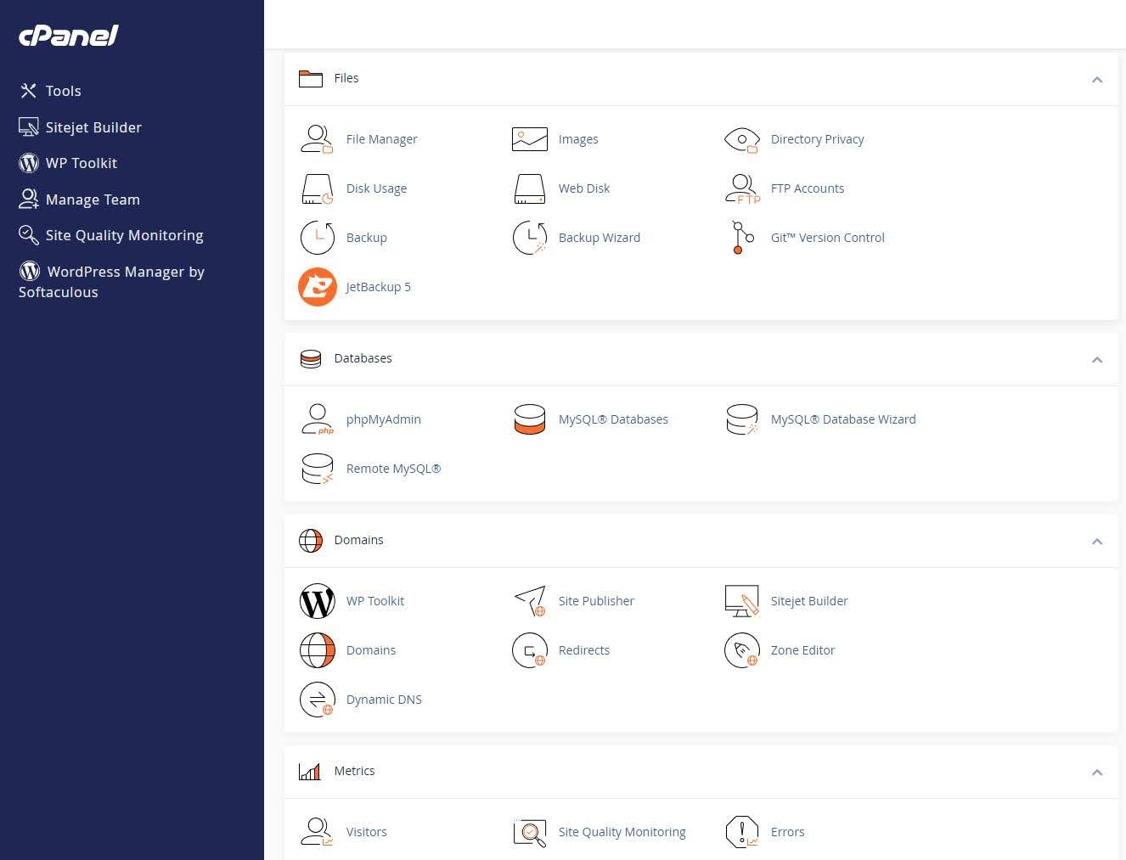Open the Dynamic DNS icon
This screenshot has height=860, width=1126.
click(x=317, y=700)
